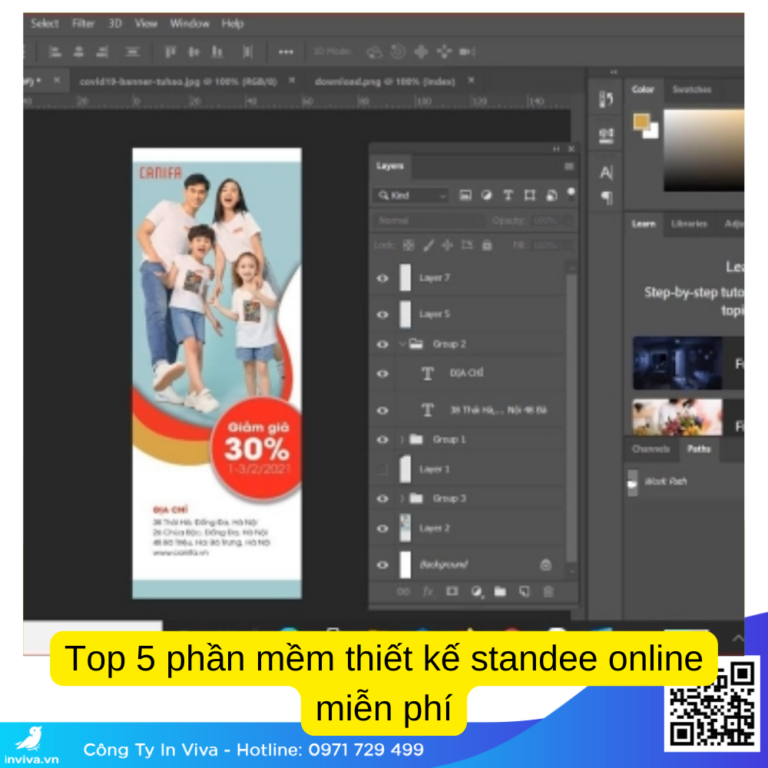Open the three-dots more align options
The image size is (768, 768).
[x=286, y=52]
